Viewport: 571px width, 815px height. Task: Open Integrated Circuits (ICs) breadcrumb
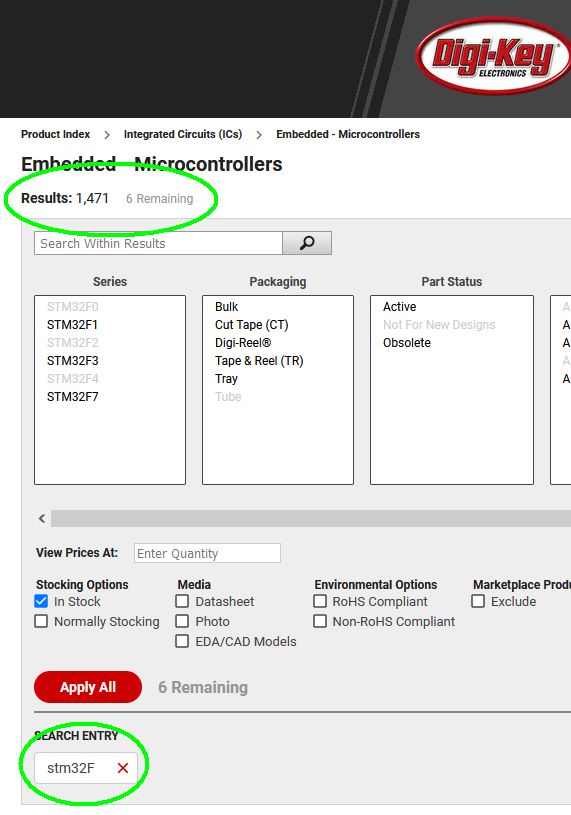coord(183,134)
